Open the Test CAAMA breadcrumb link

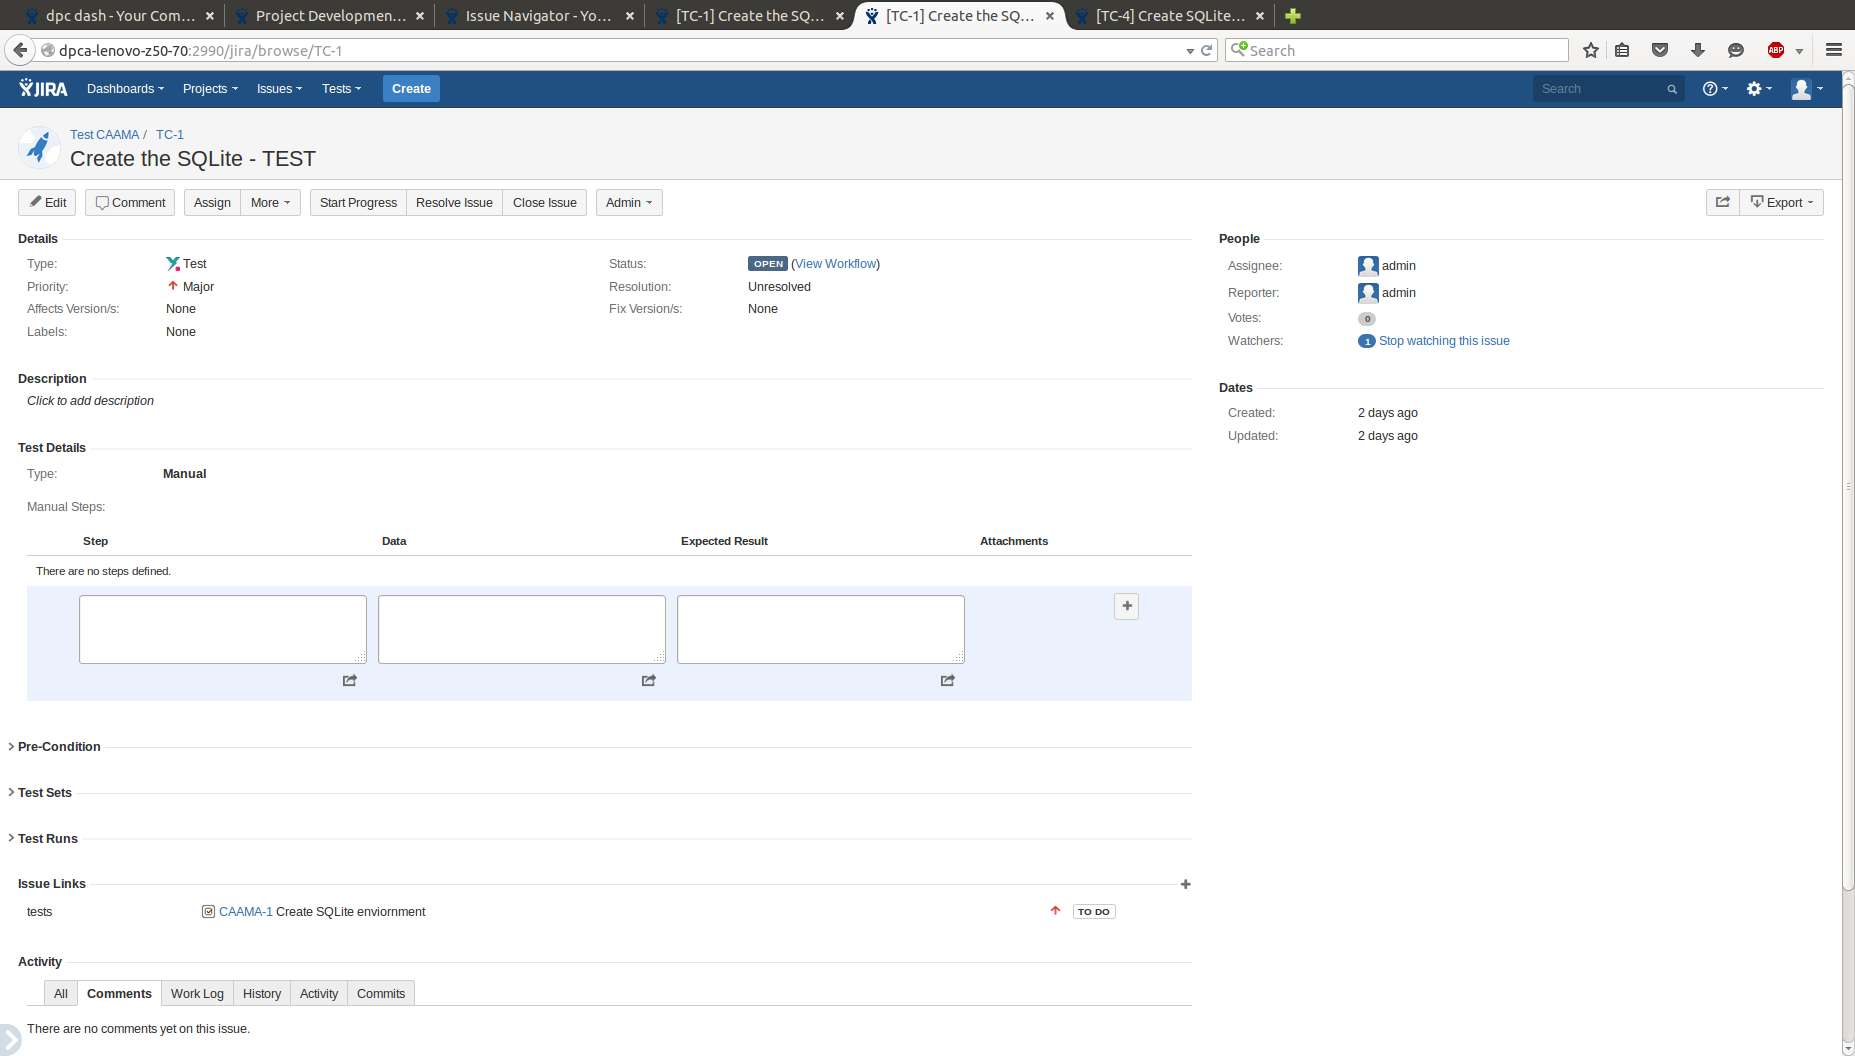click(x=105, y=134)
